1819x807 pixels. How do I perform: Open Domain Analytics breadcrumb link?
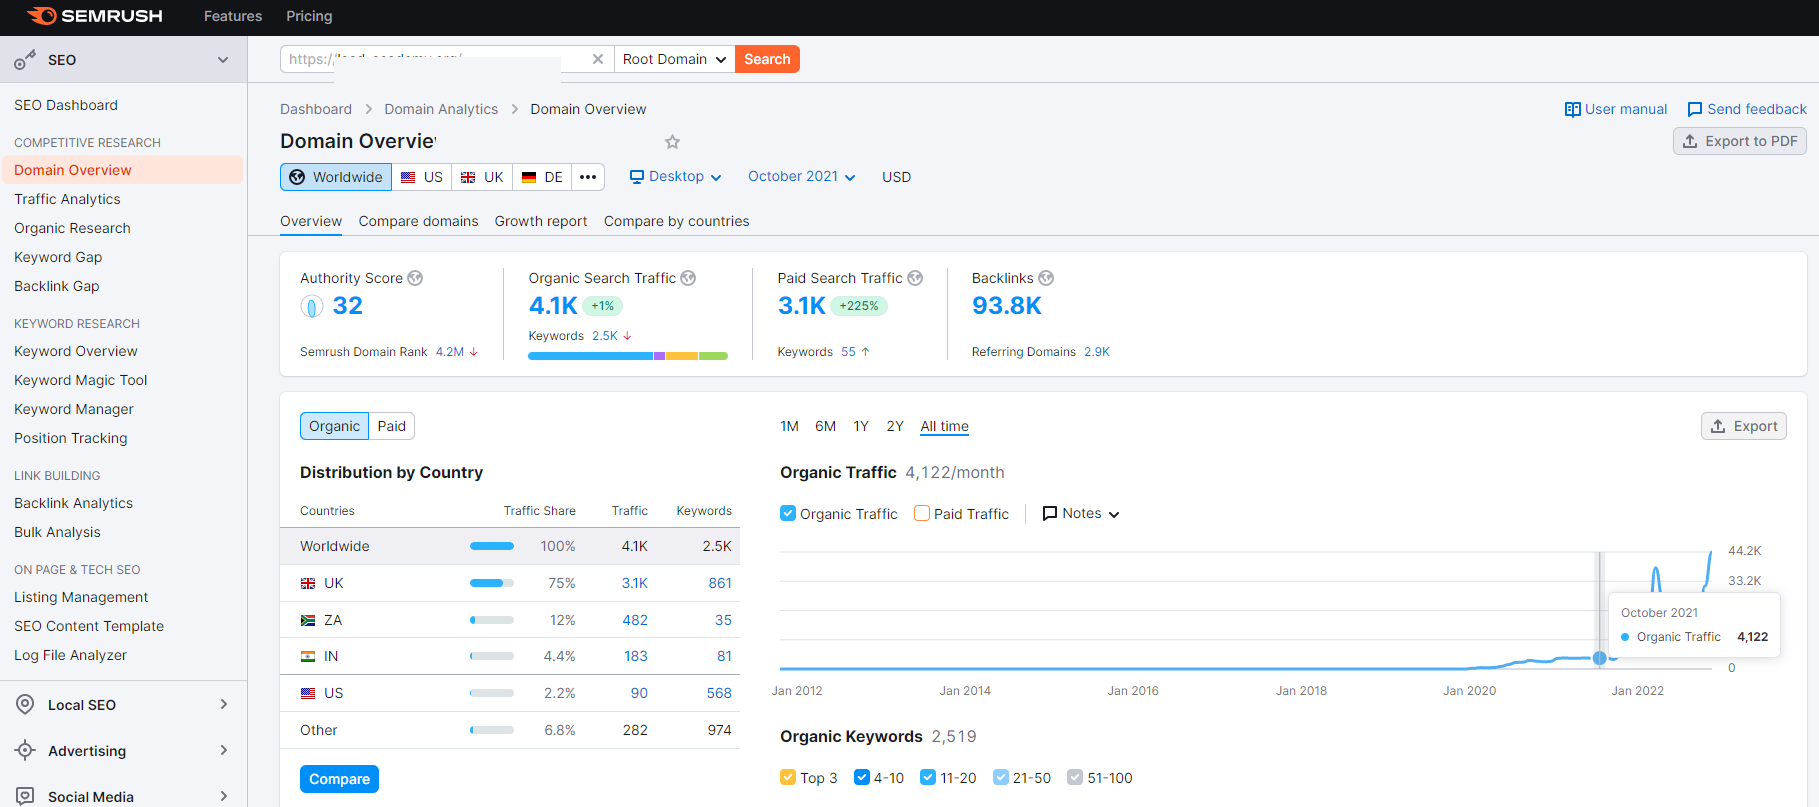point(441,109)
